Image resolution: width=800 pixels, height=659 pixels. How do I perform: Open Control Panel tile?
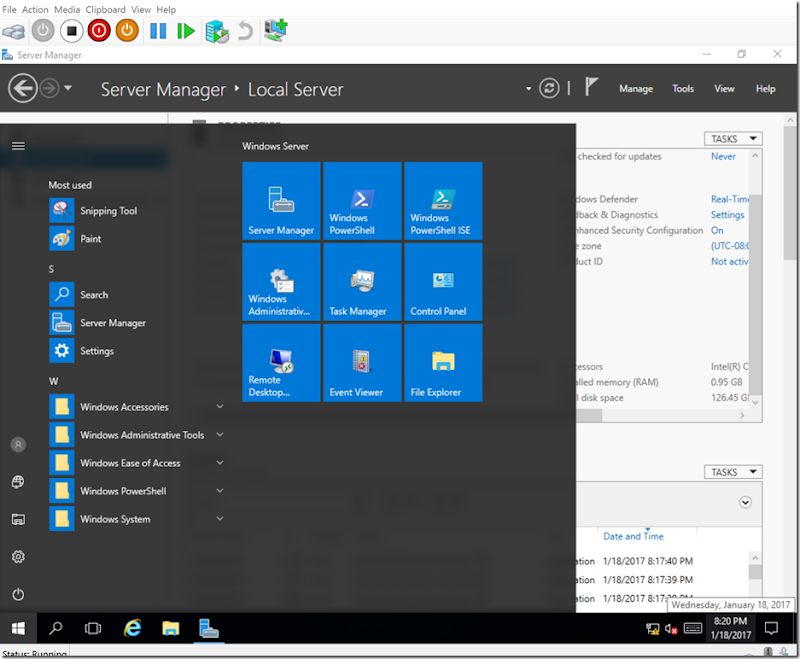click(x=443, y=282)
